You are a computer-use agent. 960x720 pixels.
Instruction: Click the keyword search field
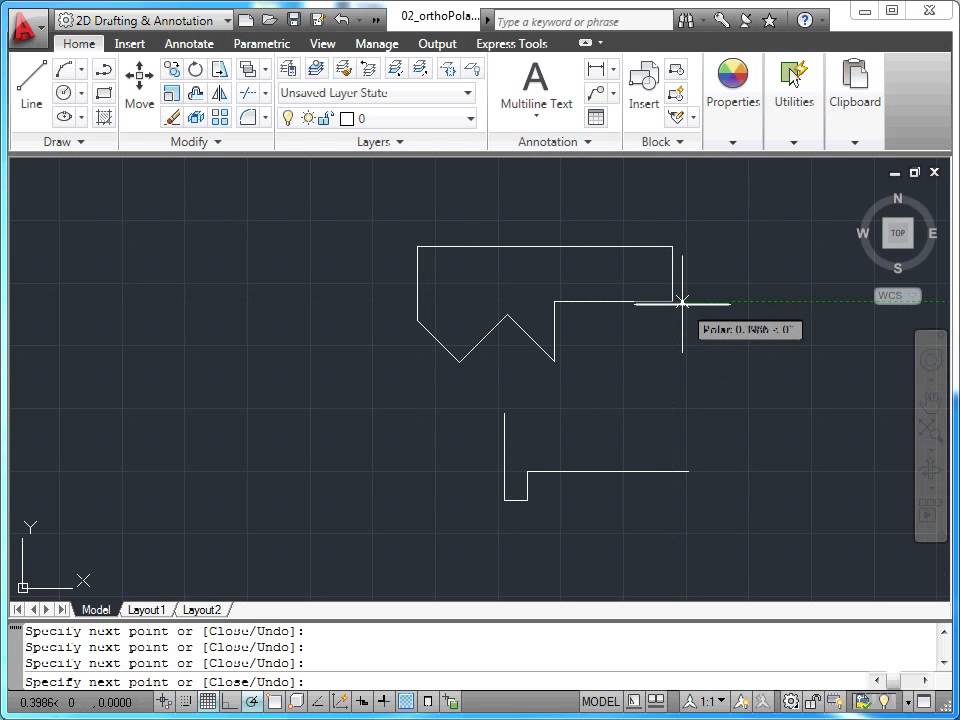(x=582, y=21)
